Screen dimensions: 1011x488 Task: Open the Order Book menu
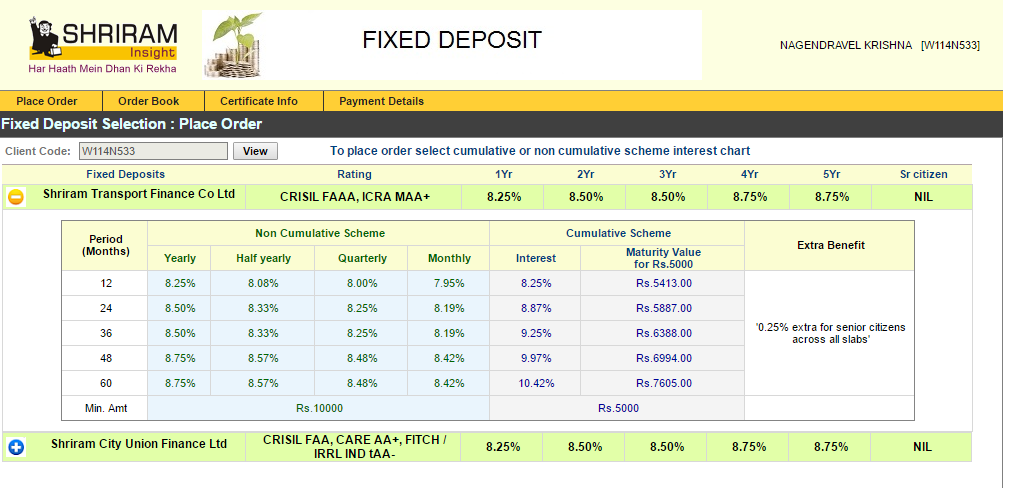tap(148, 101)
